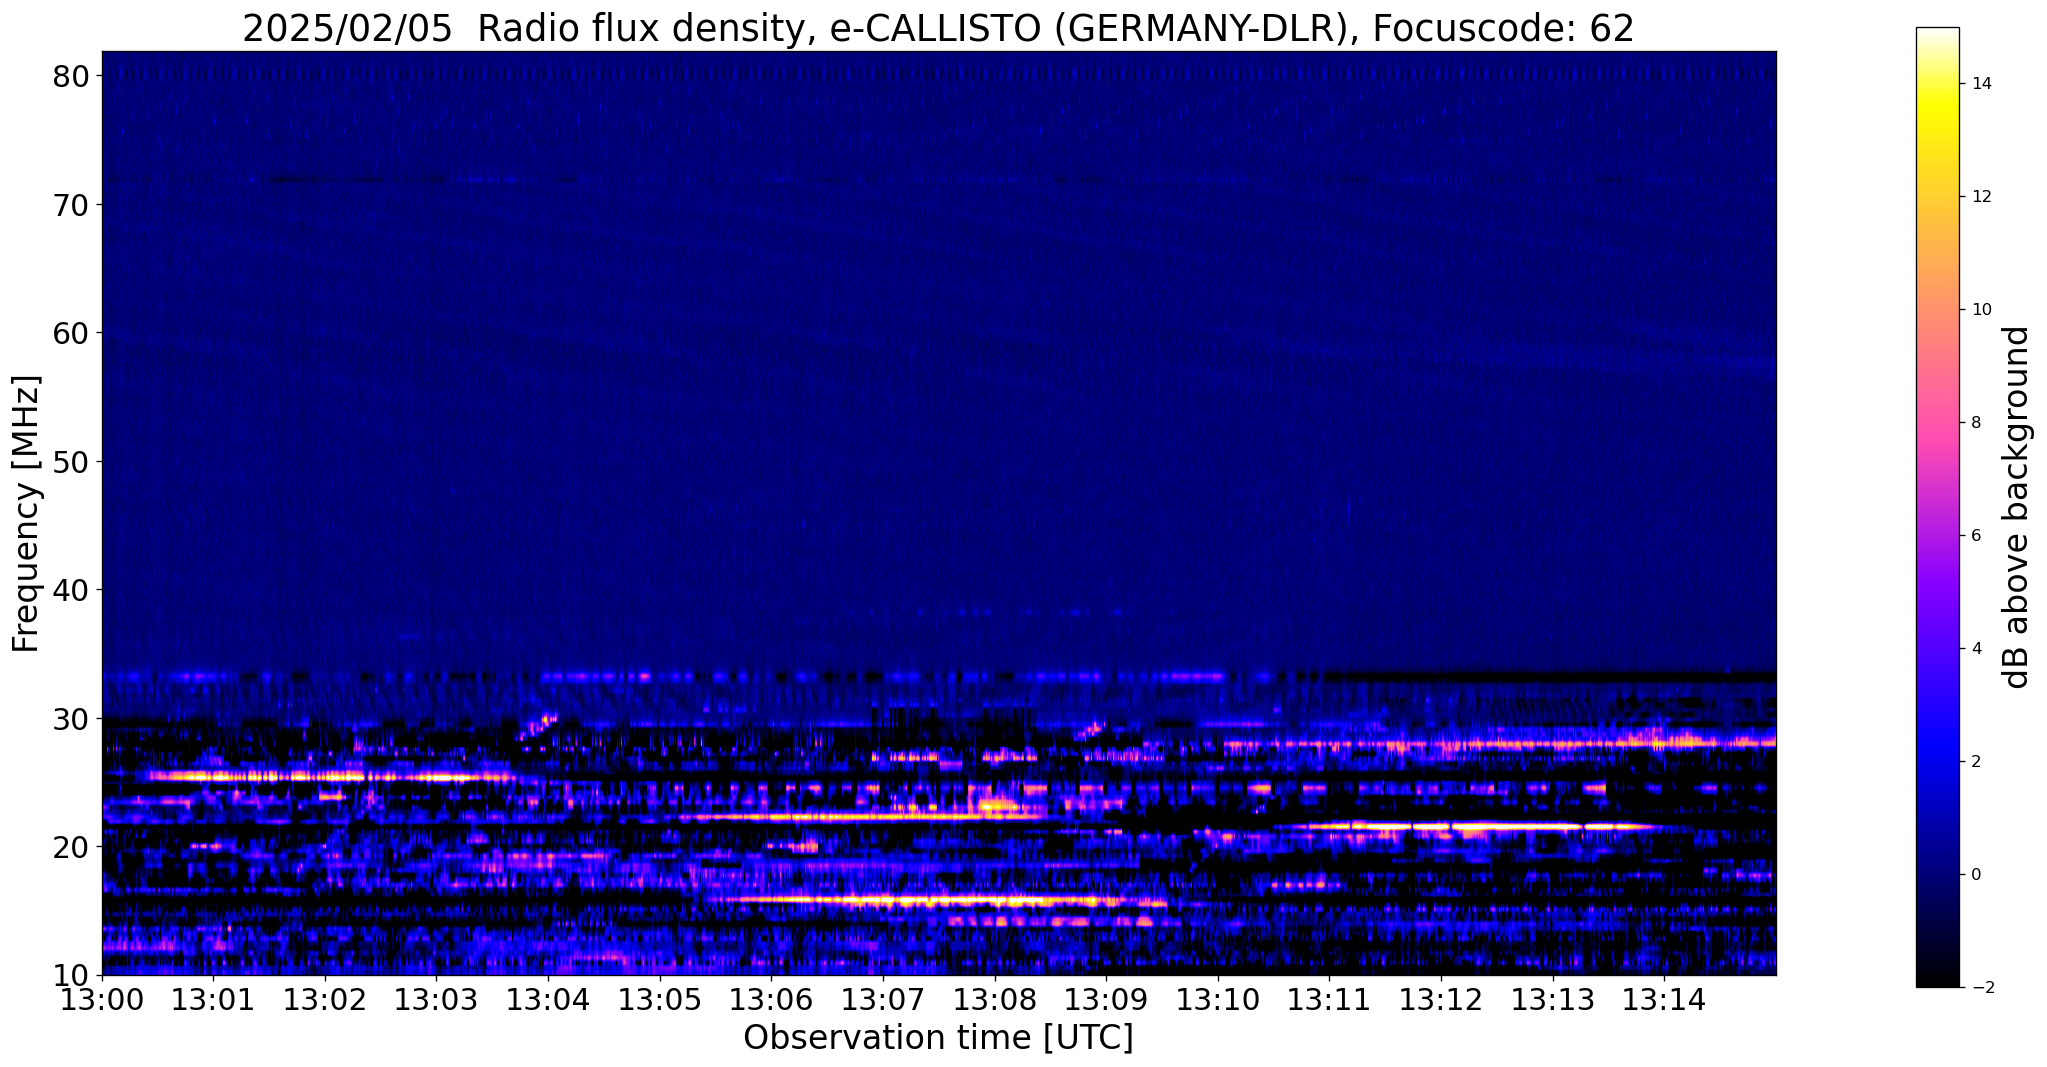The image size is (2047, 1067).
Task: Click the 'Observation time [UTC]' x-axis label
Action: (x=938, y=1038)
